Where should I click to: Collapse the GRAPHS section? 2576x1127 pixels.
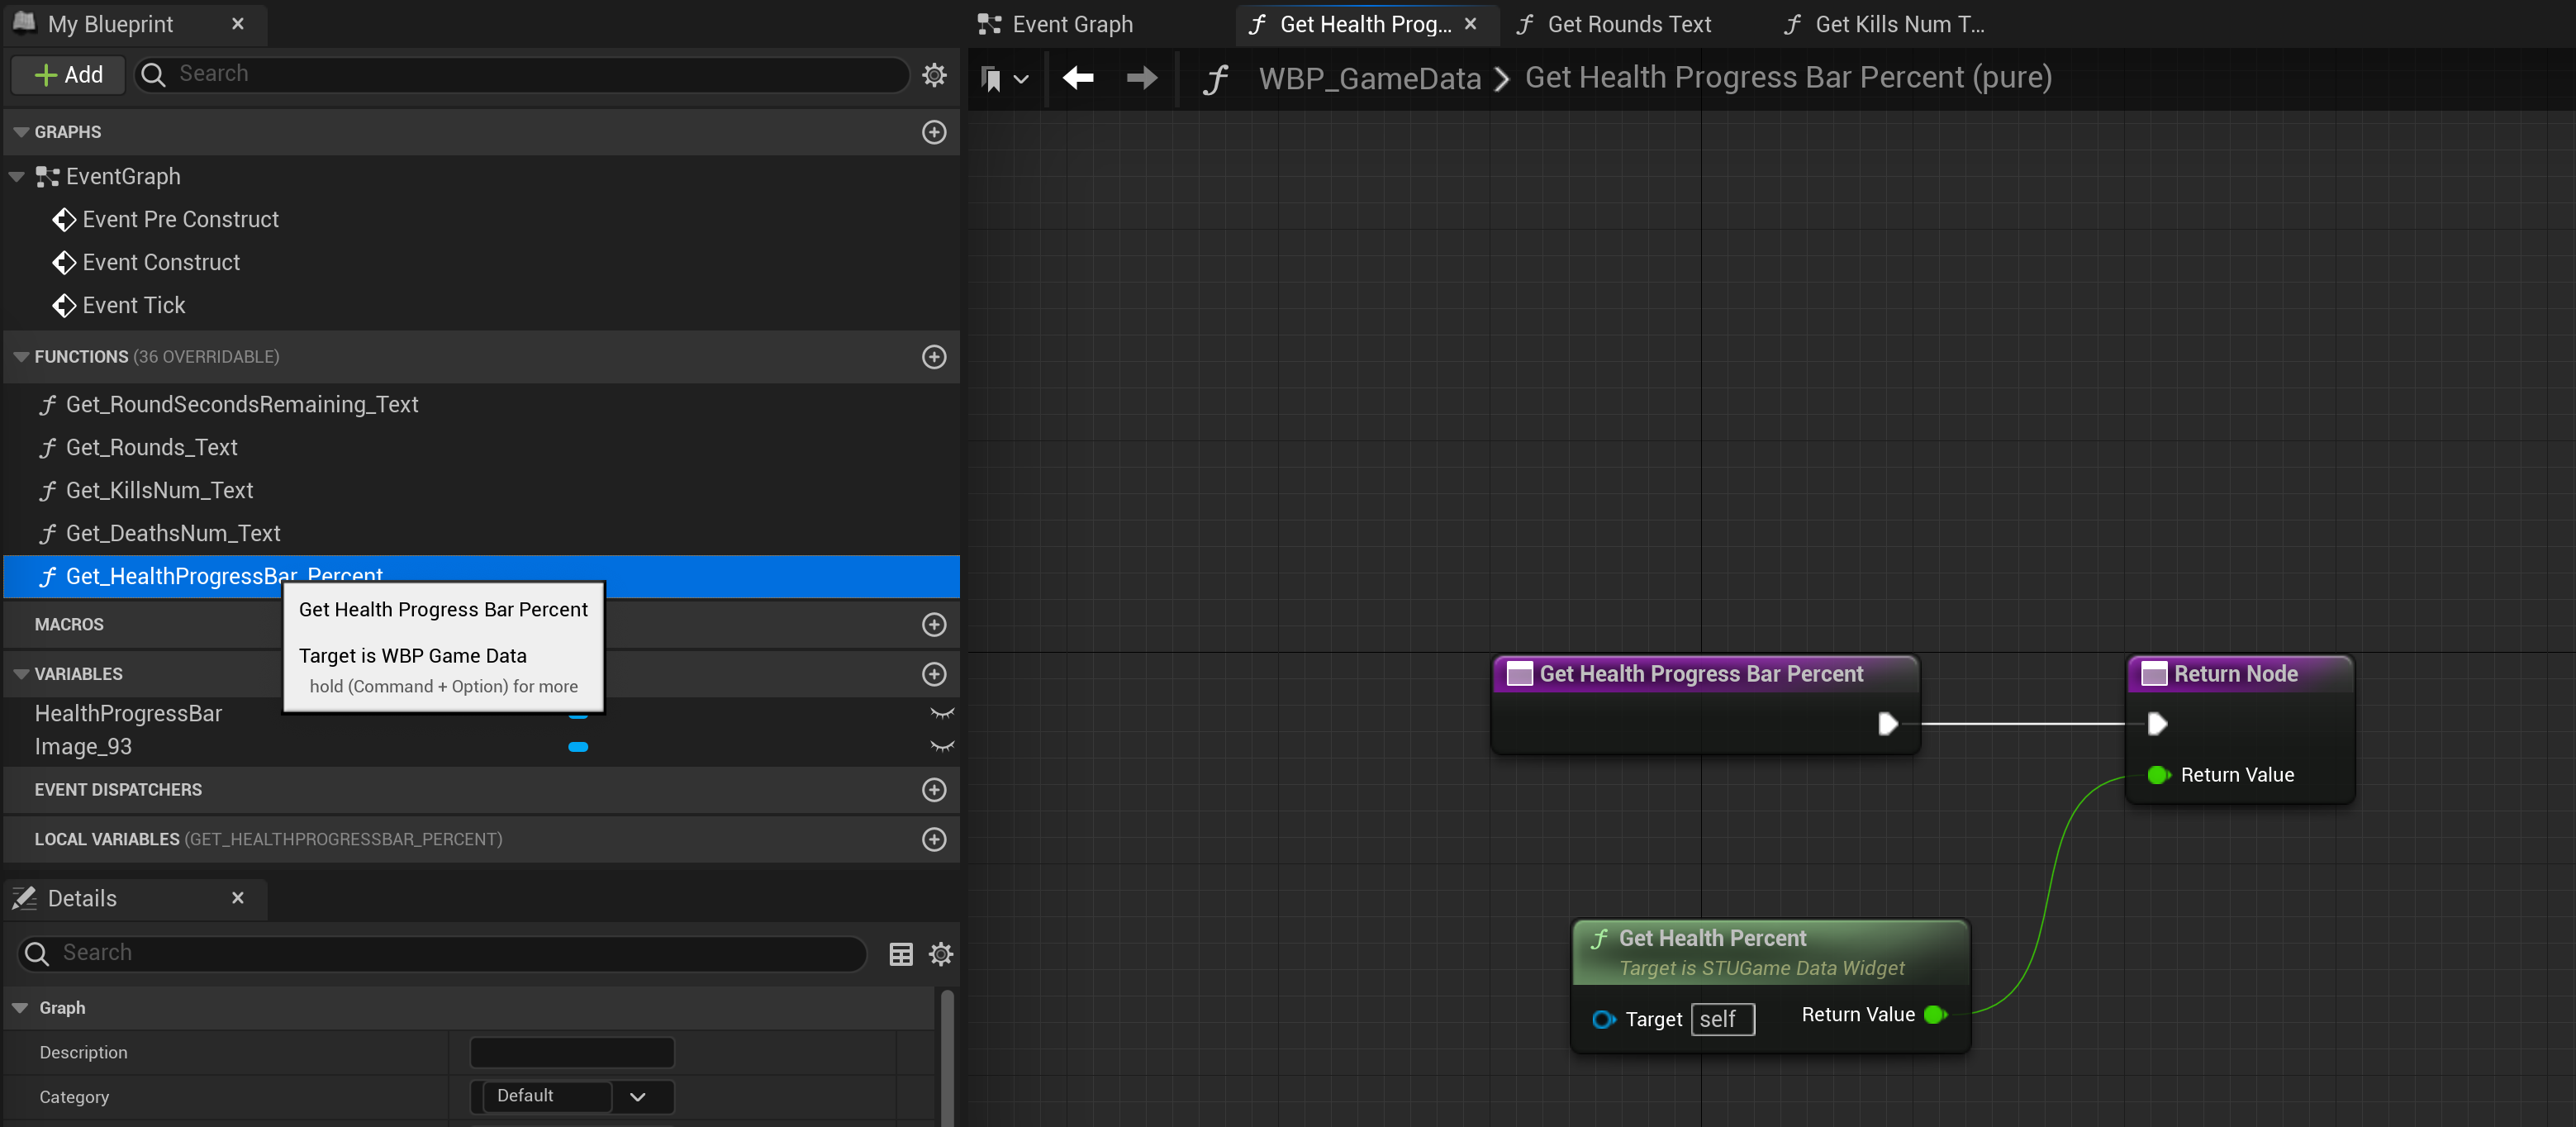pos(21,132)
